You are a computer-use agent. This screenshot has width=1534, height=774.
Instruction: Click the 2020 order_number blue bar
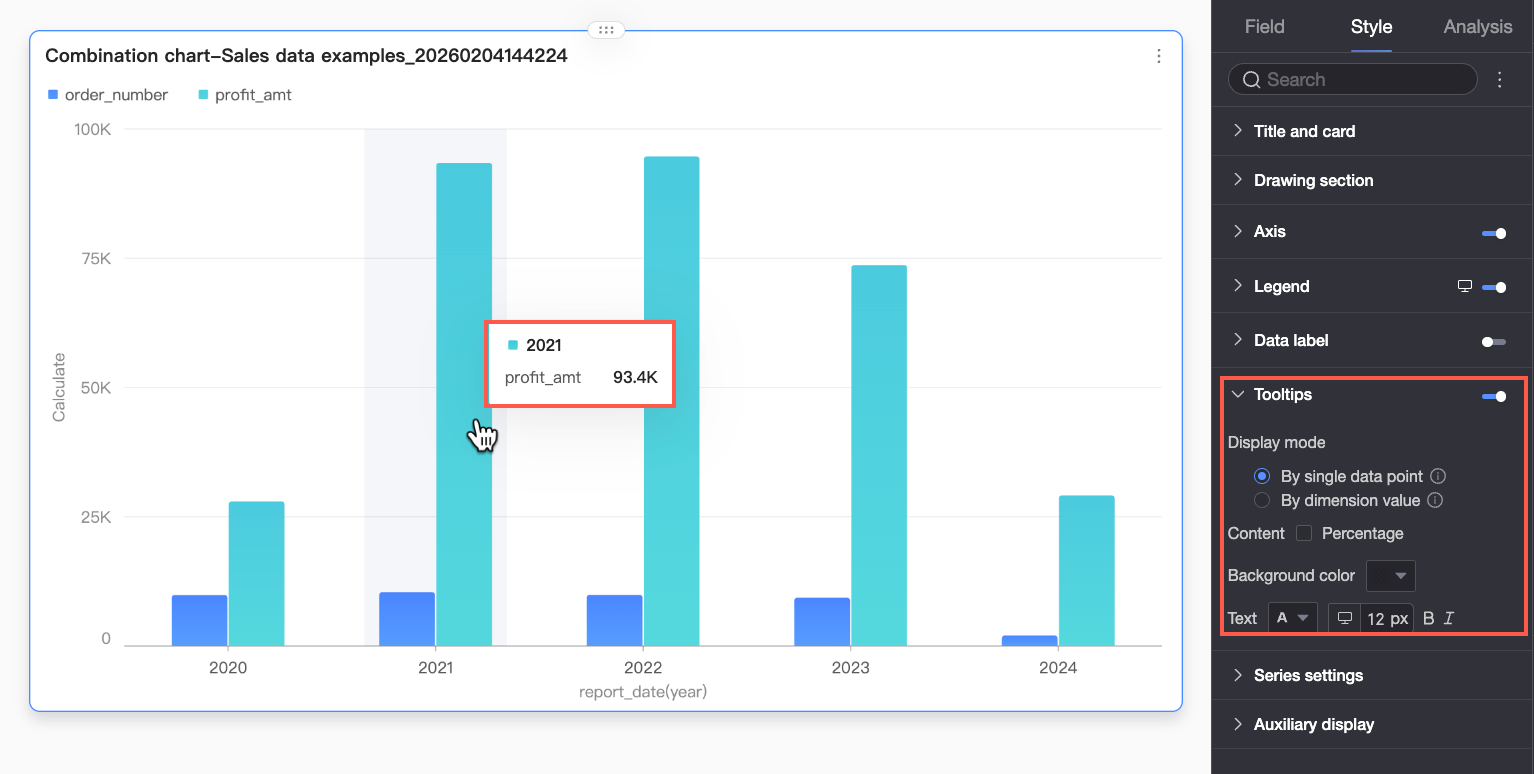pyautogui.click(x=199, y=620)
